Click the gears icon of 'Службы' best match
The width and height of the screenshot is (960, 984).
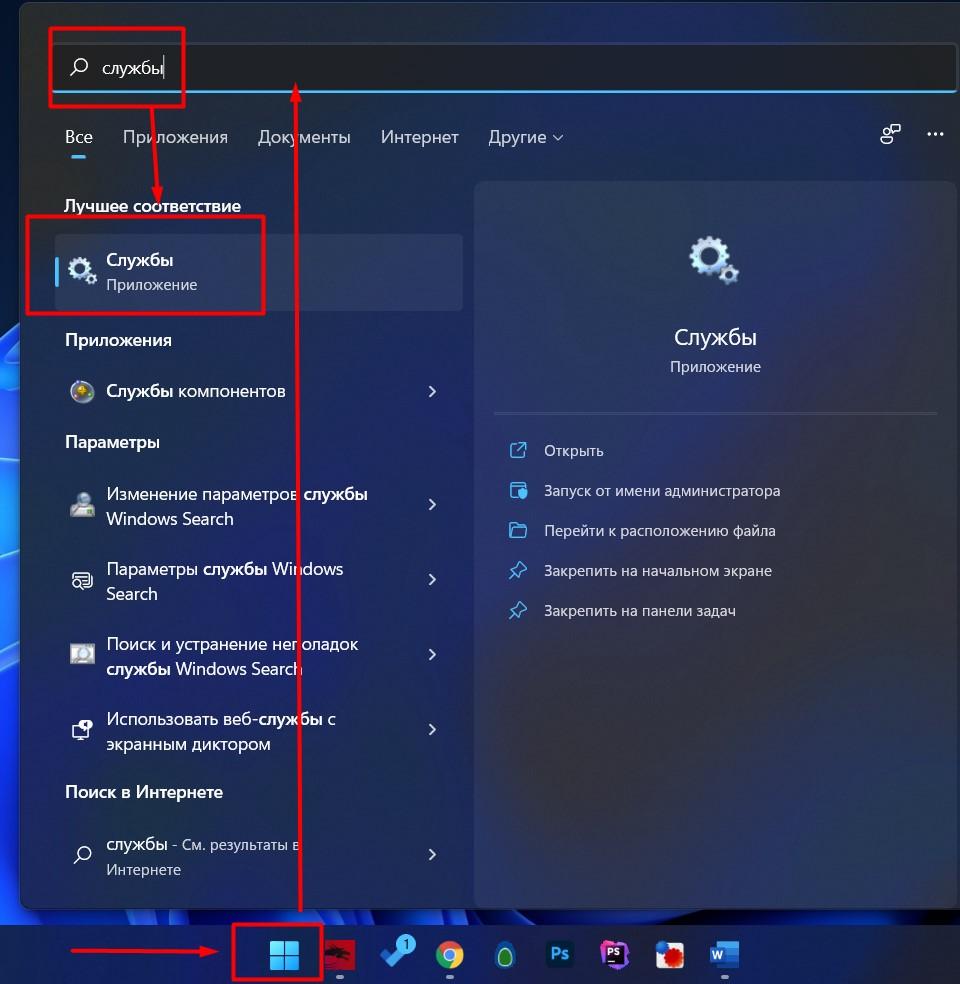point(82,271)
